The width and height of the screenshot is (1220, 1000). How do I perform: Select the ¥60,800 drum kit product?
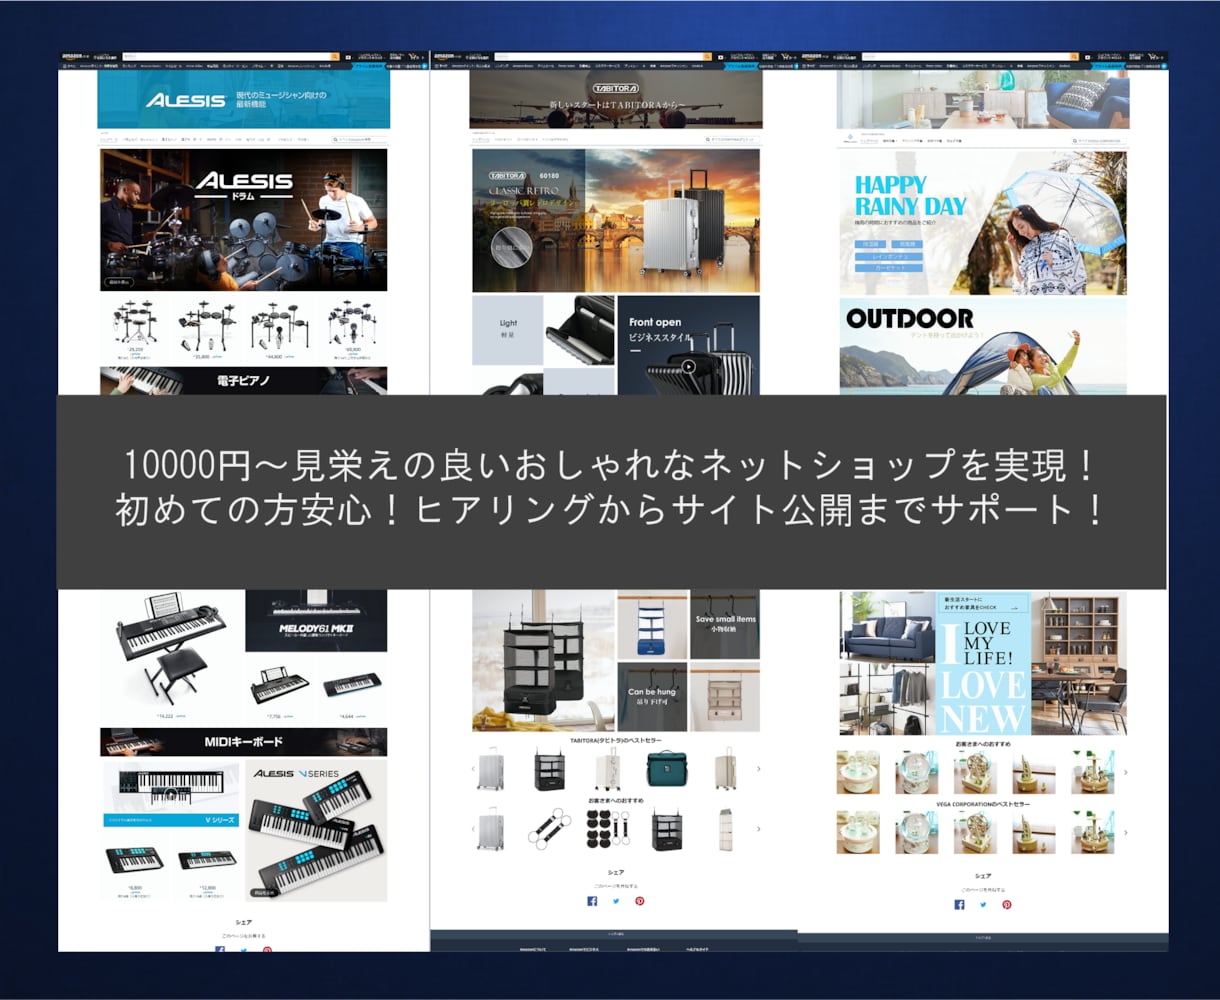pyautogui.click(x=352, y=329)
